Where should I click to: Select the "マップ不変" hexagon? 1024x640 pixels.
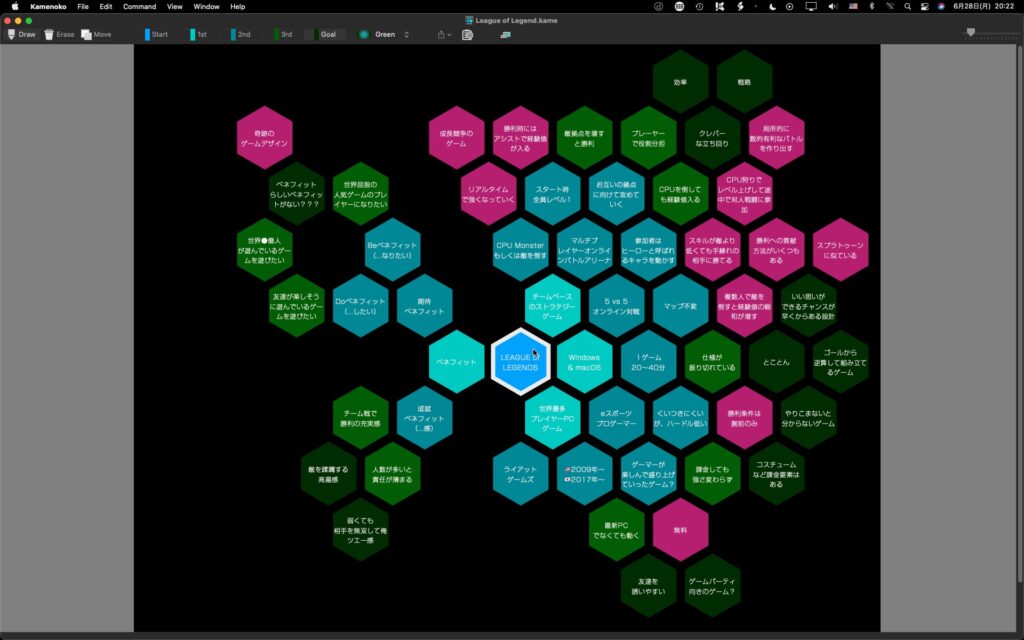click(680, 306)
